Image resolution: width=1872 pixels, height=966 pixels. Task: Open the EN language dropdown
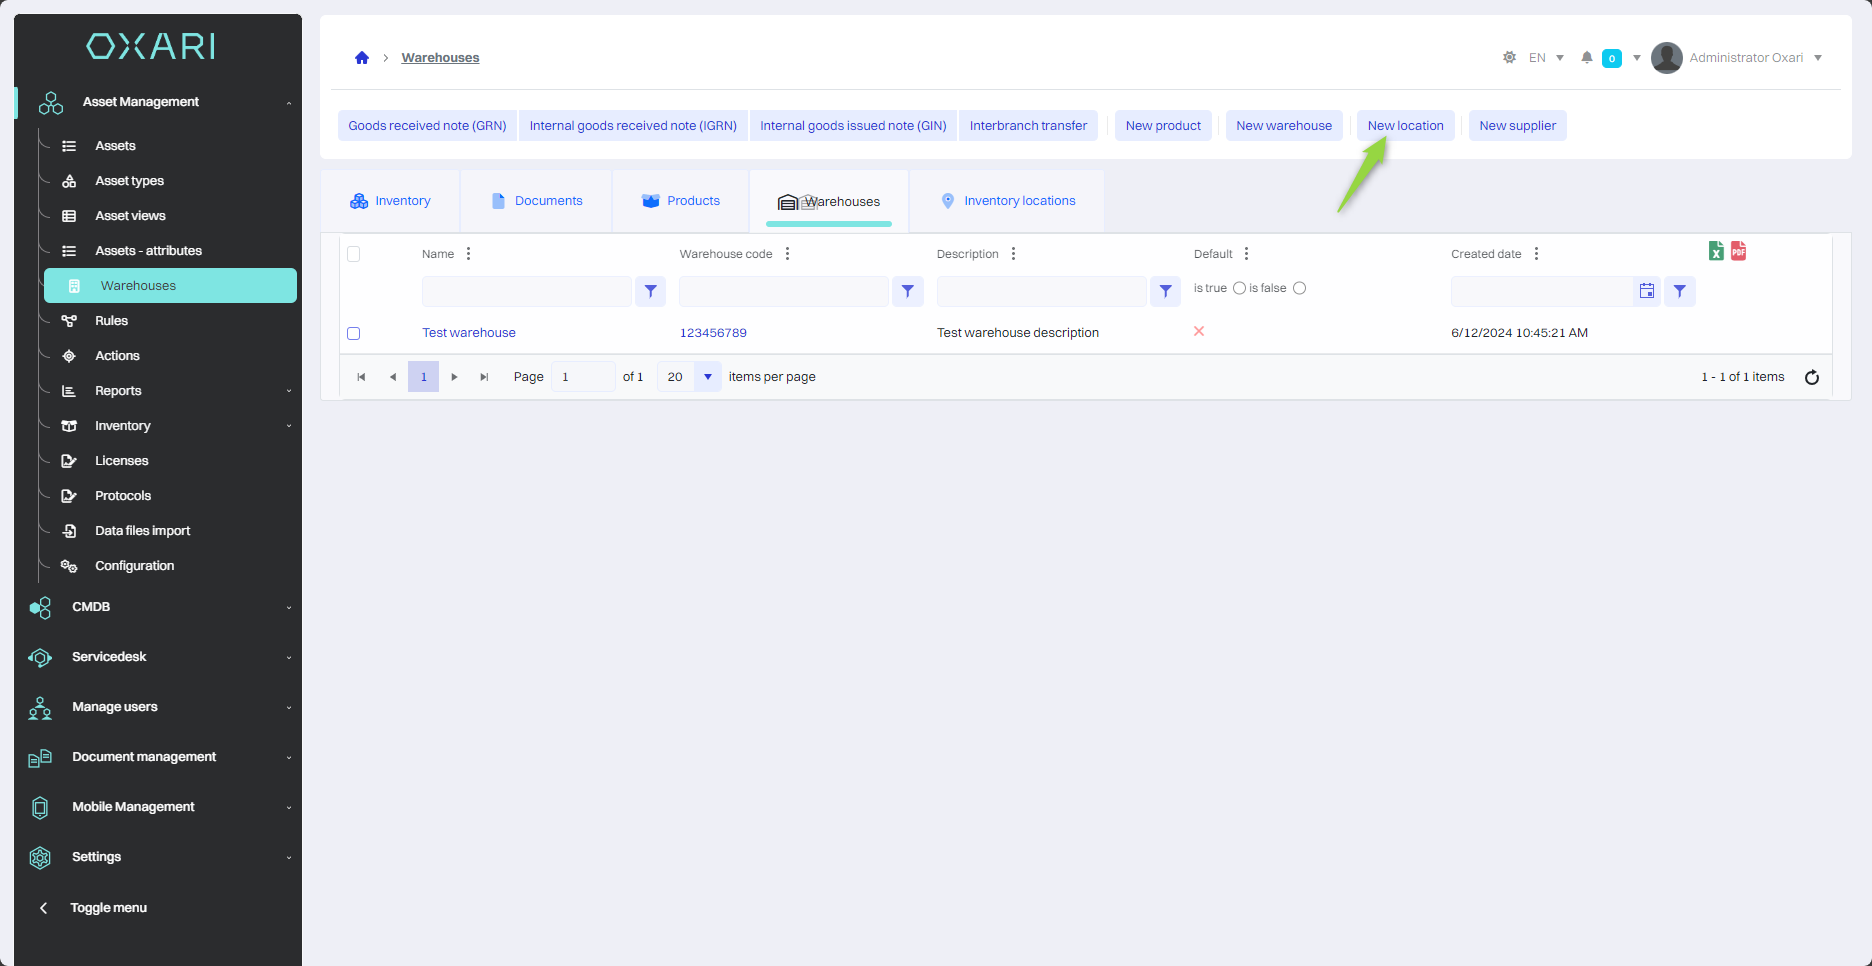[x=1546, y=58]
